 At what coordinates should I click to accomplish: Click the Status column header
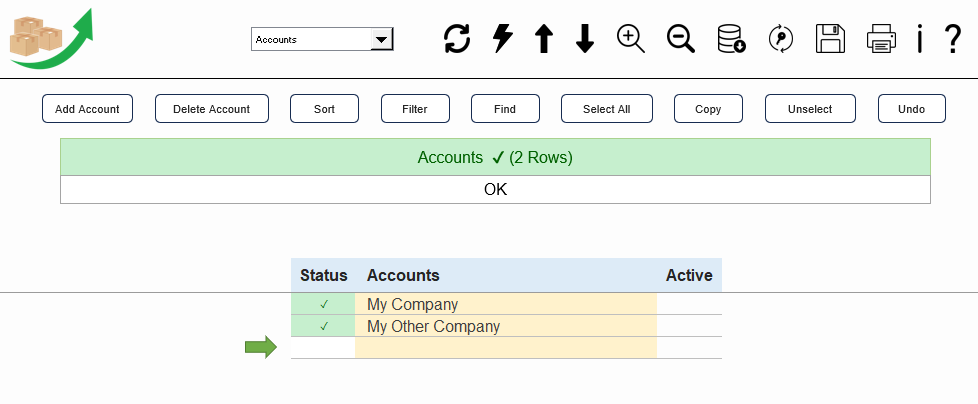click(323, 276)
